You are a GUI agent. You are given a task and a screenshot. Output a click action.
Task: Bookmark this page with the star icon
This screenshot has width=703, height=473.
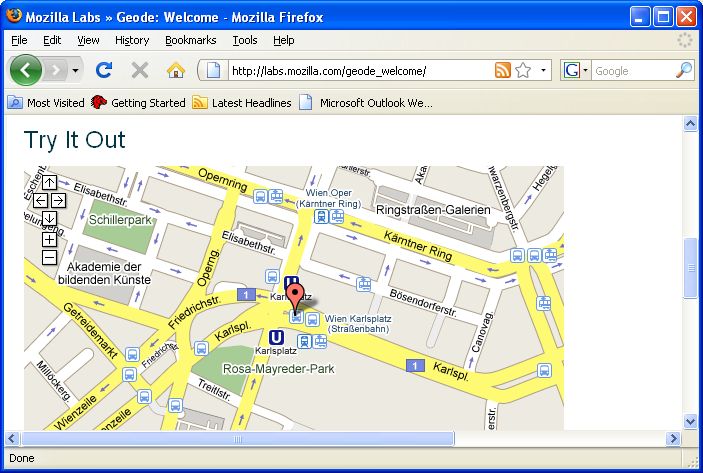(523, 70)
